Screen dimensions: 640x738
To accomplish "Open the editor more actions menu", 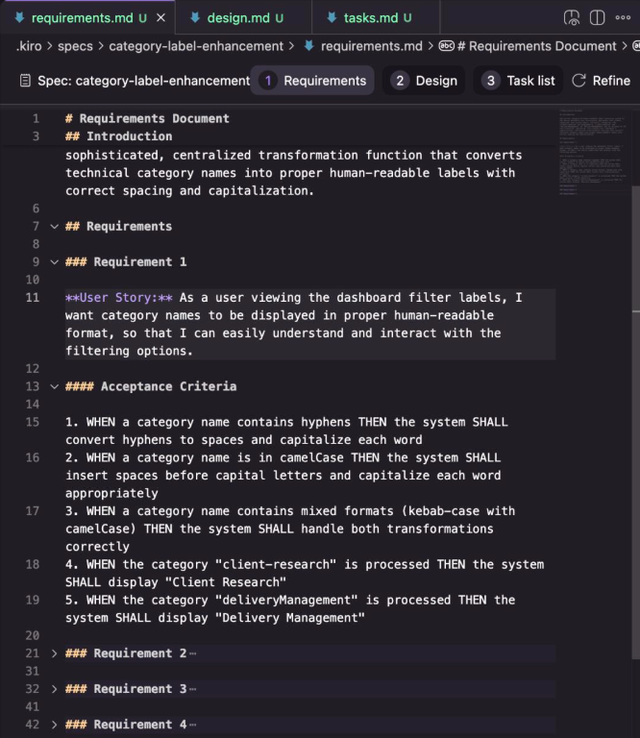I will pyautogui.click(x=622, y=18).
